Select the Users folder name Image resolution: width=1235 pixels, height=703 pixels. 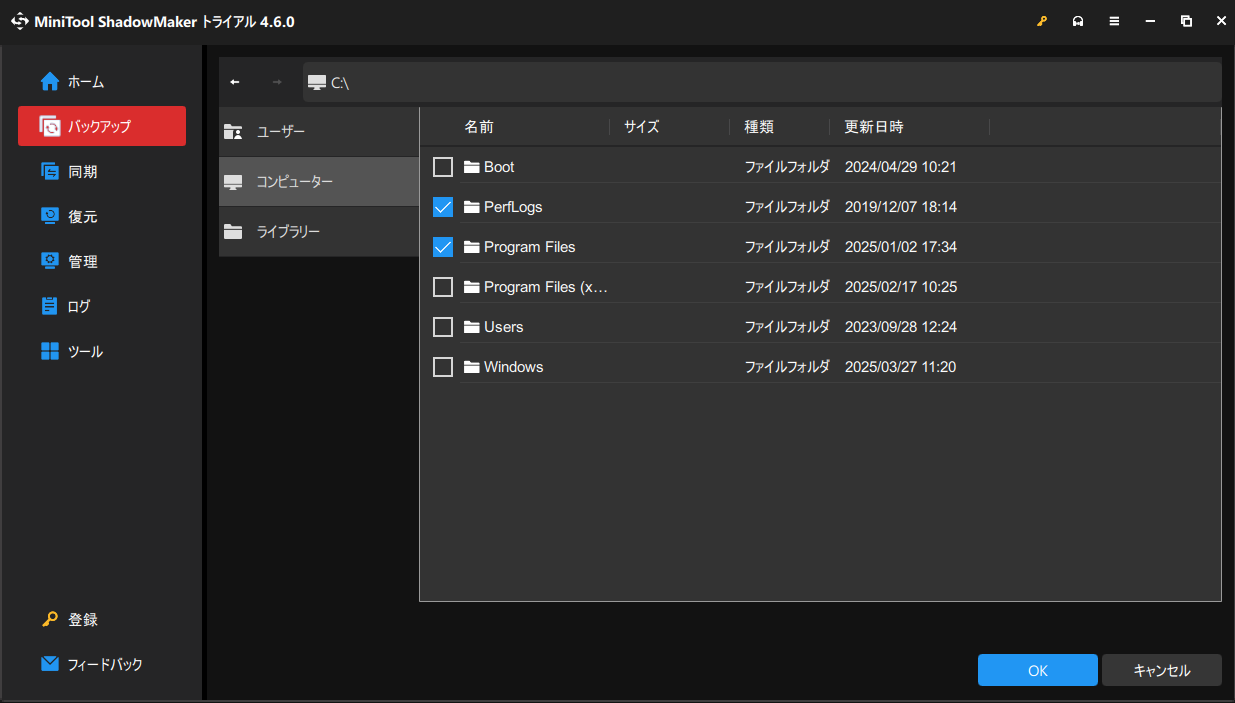504,327
